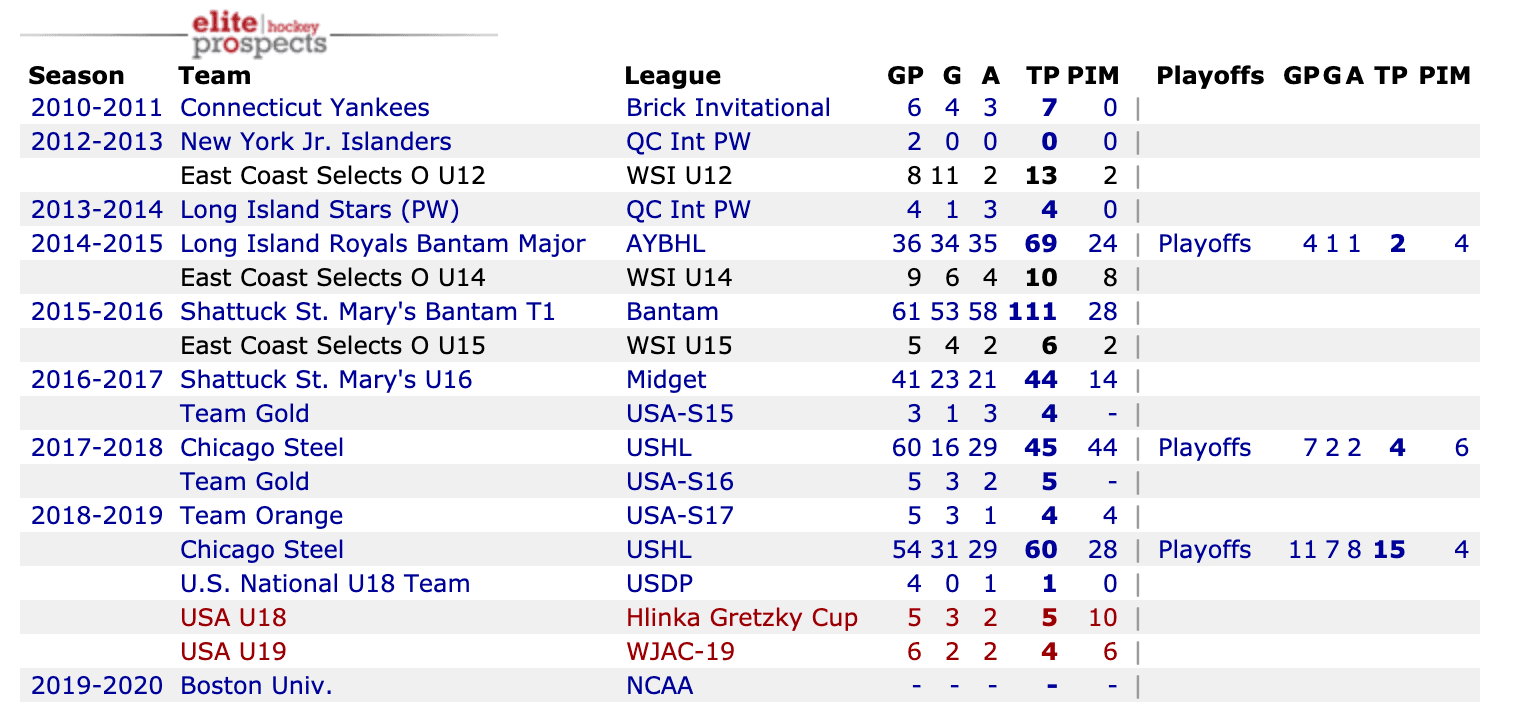Open the 2010-2011 season link
The width and height of the screenshot is (1516, 728).
pyautogui.click(x=96, y=108)
